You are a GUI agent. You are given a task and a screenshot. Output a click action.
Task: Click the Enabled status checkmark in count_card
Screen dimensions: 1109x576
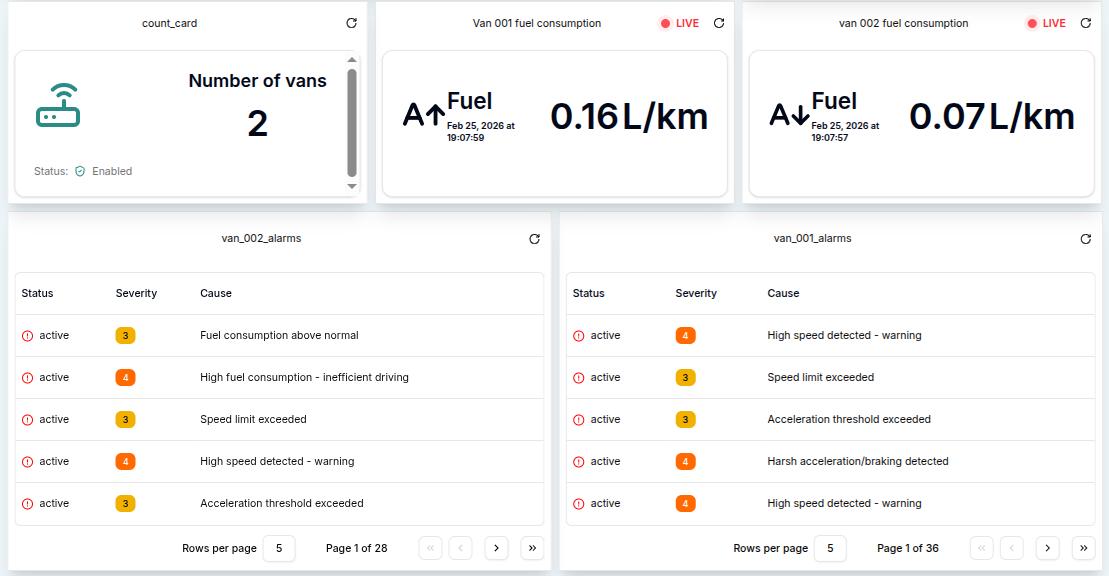tap(78, 171)
